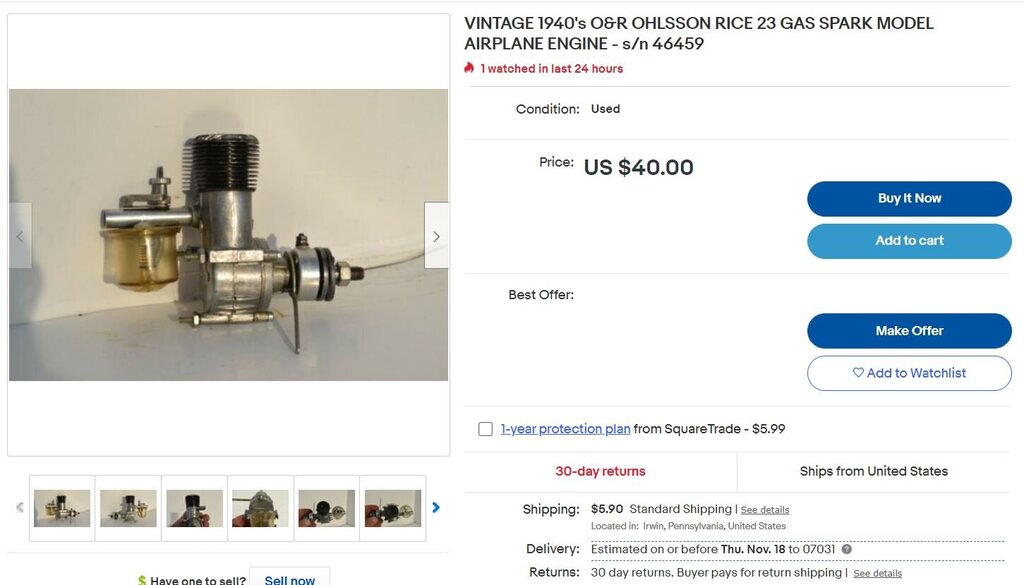Click delivery estimate help question mark

[x=846, y=549]
